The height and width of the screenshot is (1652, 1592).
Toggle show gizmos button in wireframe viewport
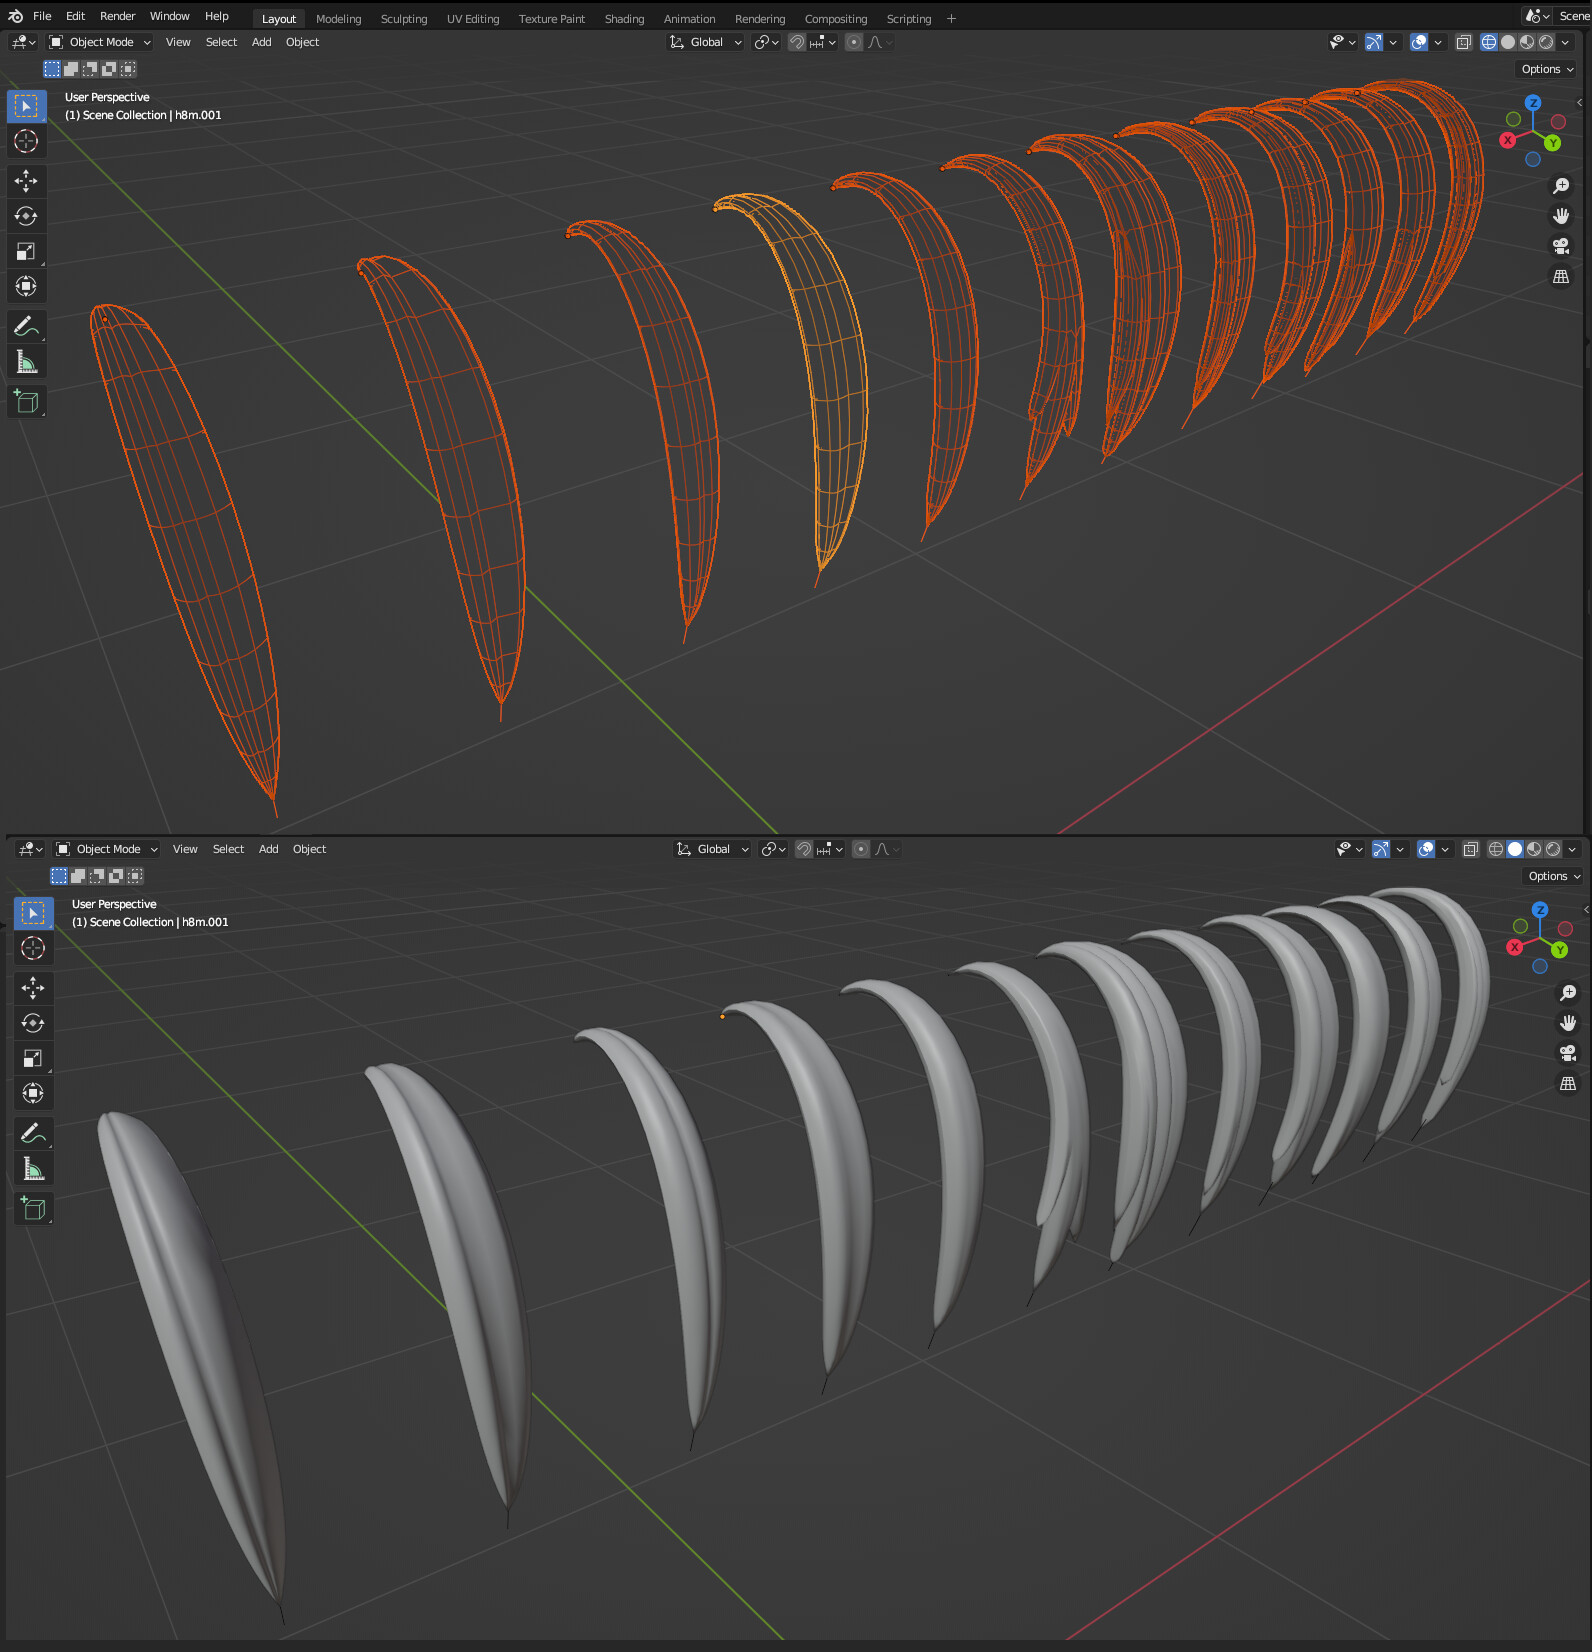1374,42
